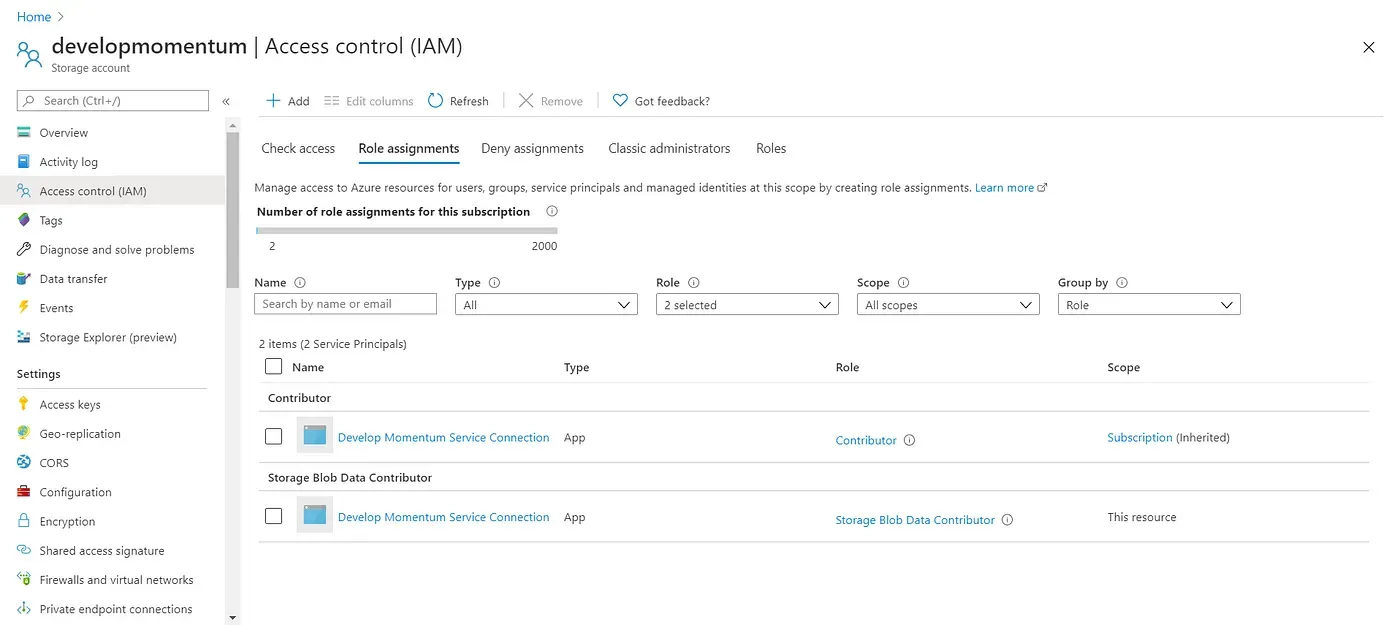Open the Deny assignments tab
Viewport: 1400px width, 625px height.
click(532, 148)
